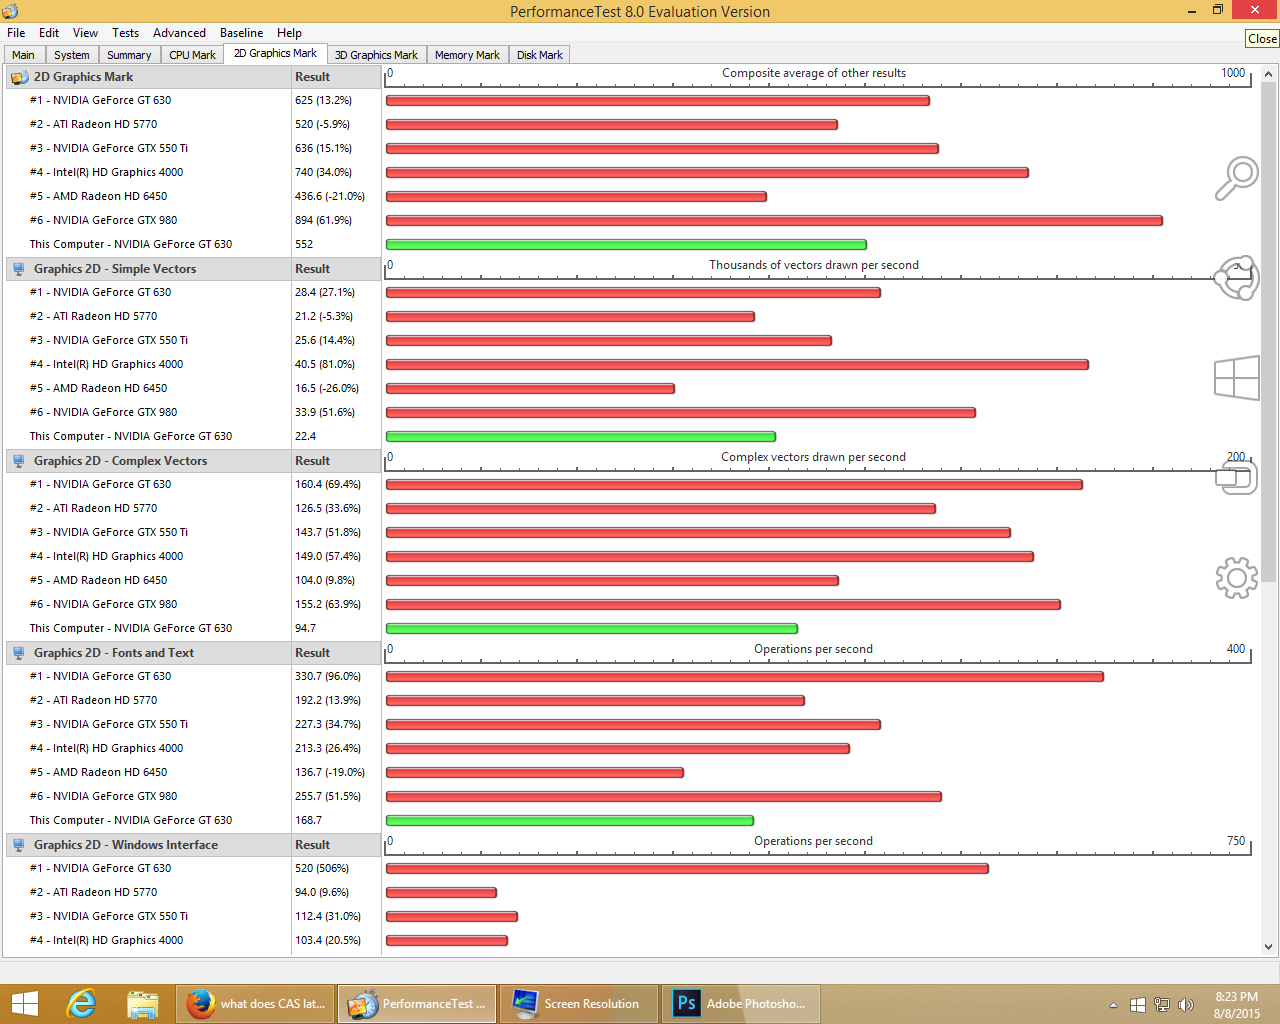The image size is (1280, 1024).
Task: Show hidden system tray icons
Action: point(1113,1005)
